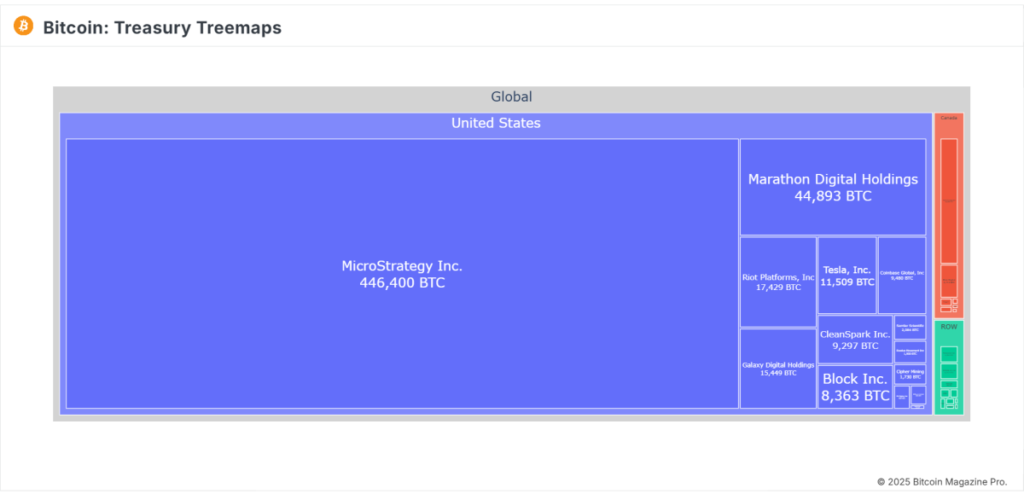This screenshot has height=494, width=1024.
Task: Select the Marathon Digital Holdings block
Action: 832,187
